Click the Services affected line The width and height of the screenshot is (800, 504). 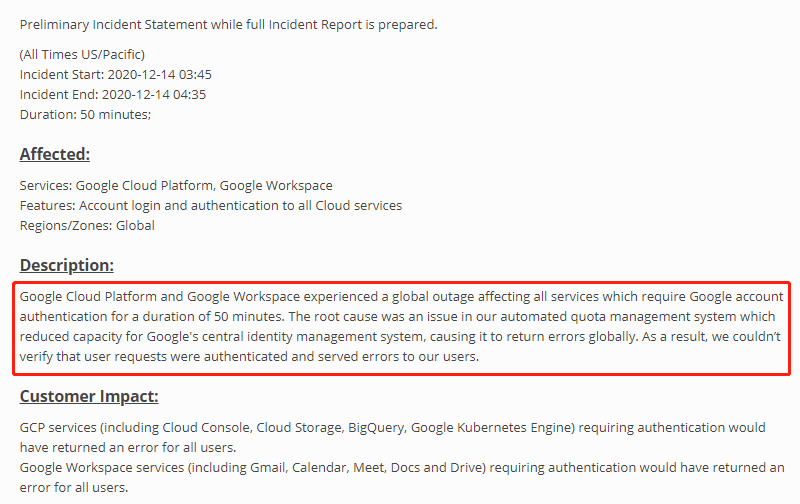[176, 185]
